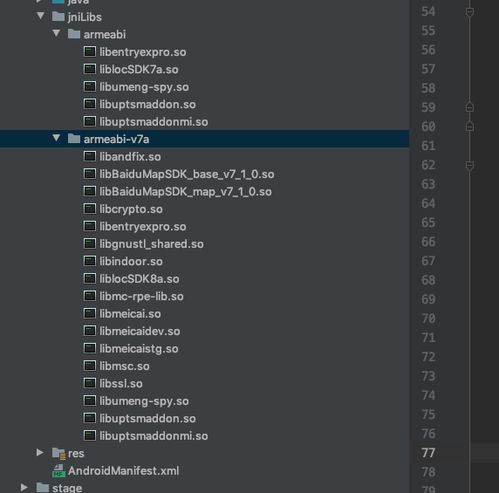Collapse the armeabi folder arrow
Viewport: 499px width, 493px height.
click(56, 33)
